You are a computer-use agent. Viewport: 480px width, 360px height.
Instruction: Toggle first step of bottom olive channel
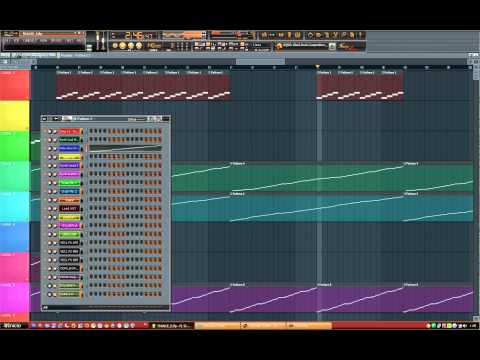coord(91,294)
